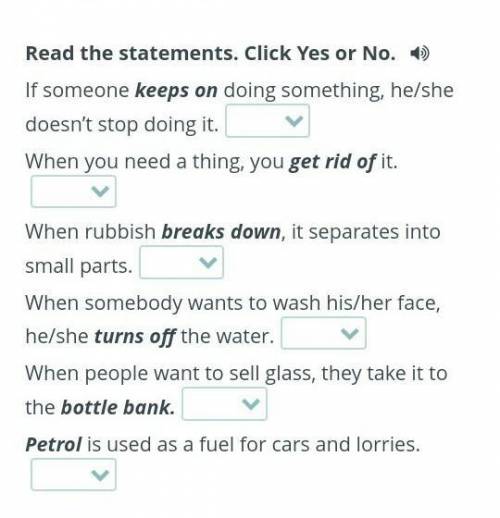This screenshot has width=500, height=518.
Task: Expand the dropdown next to 'small parts.'
Action: (181, 262)
